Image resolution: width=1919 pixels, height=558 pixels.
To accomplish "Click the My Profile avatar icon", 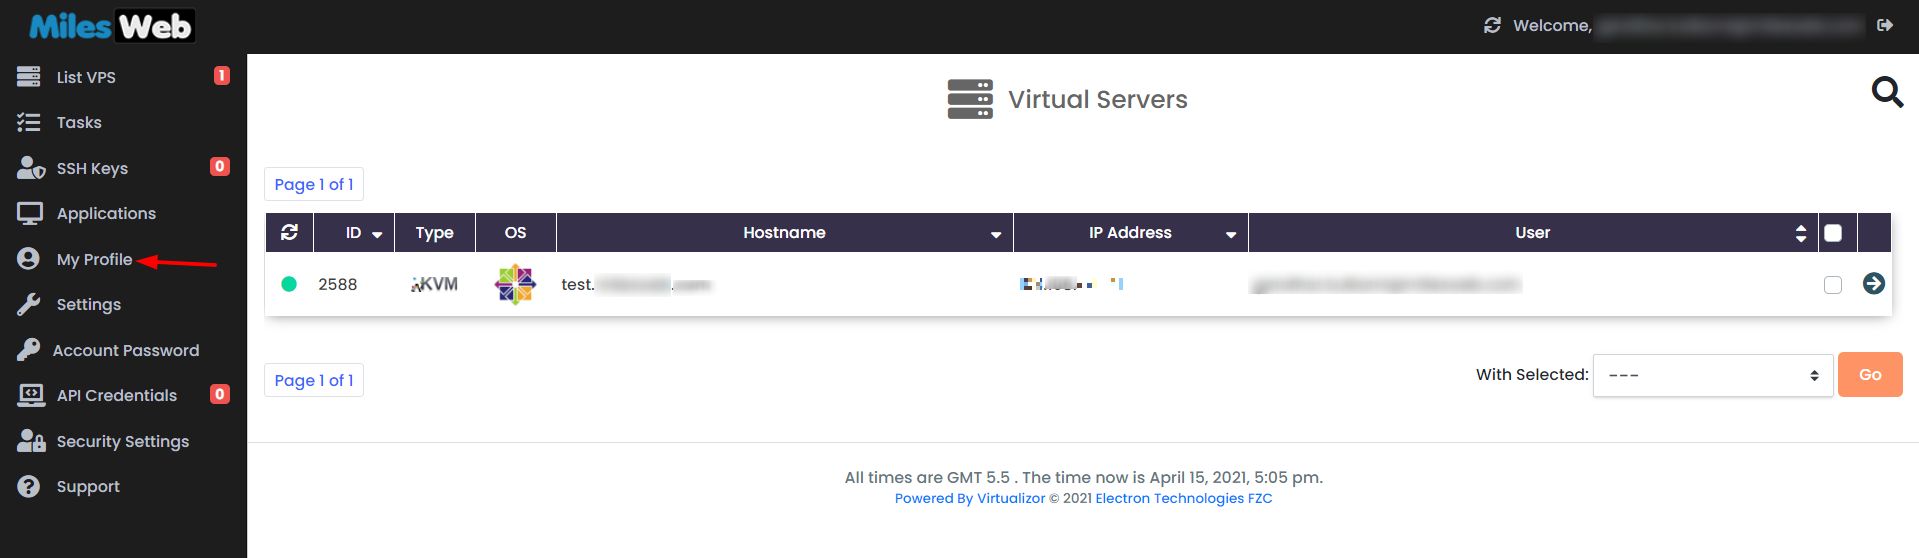I will click(x=28, y=259).
